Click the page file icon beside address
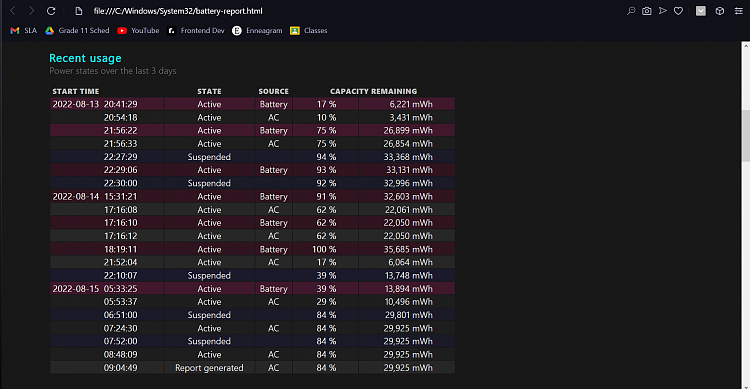Viewport: 750px width, 389px height. pyautogui.click(x=79, y=11)
